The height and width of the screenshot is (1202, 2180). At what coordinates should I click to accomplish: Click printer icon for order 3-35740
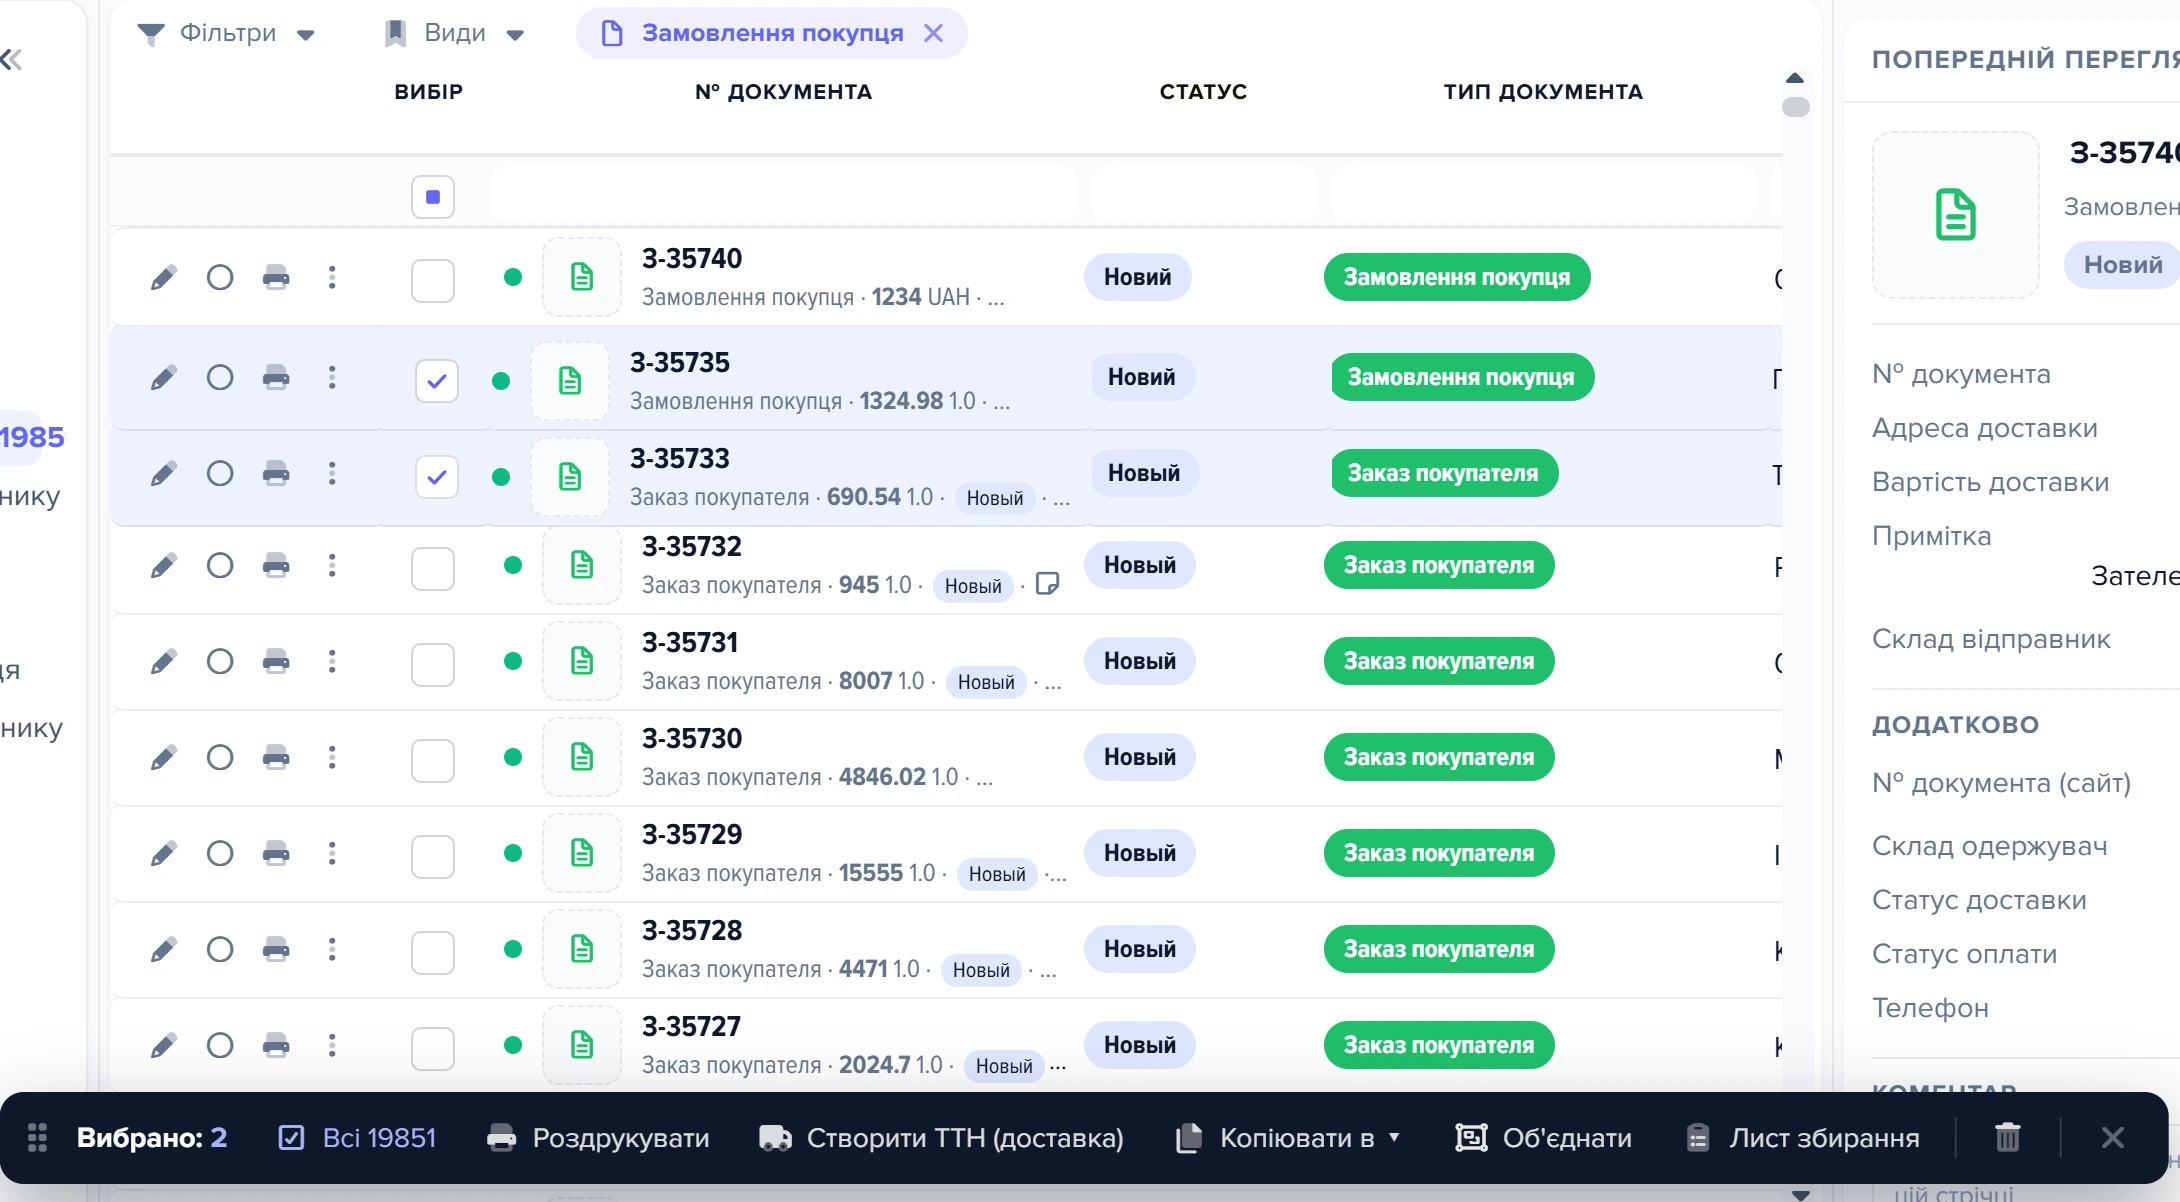pos(276,277)
